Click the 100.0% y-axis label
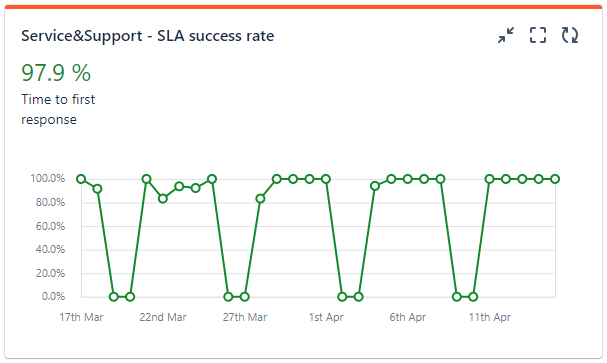The width and height of the screenshot is (607, 363). (x=48, y=178)
